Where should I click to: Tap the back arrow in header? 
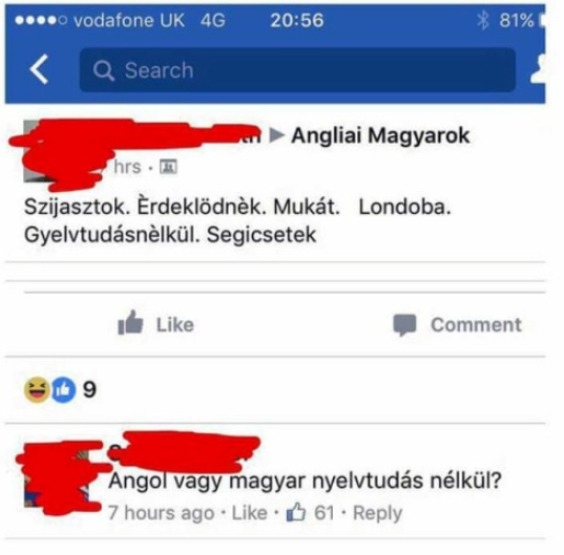pos(39,69)
